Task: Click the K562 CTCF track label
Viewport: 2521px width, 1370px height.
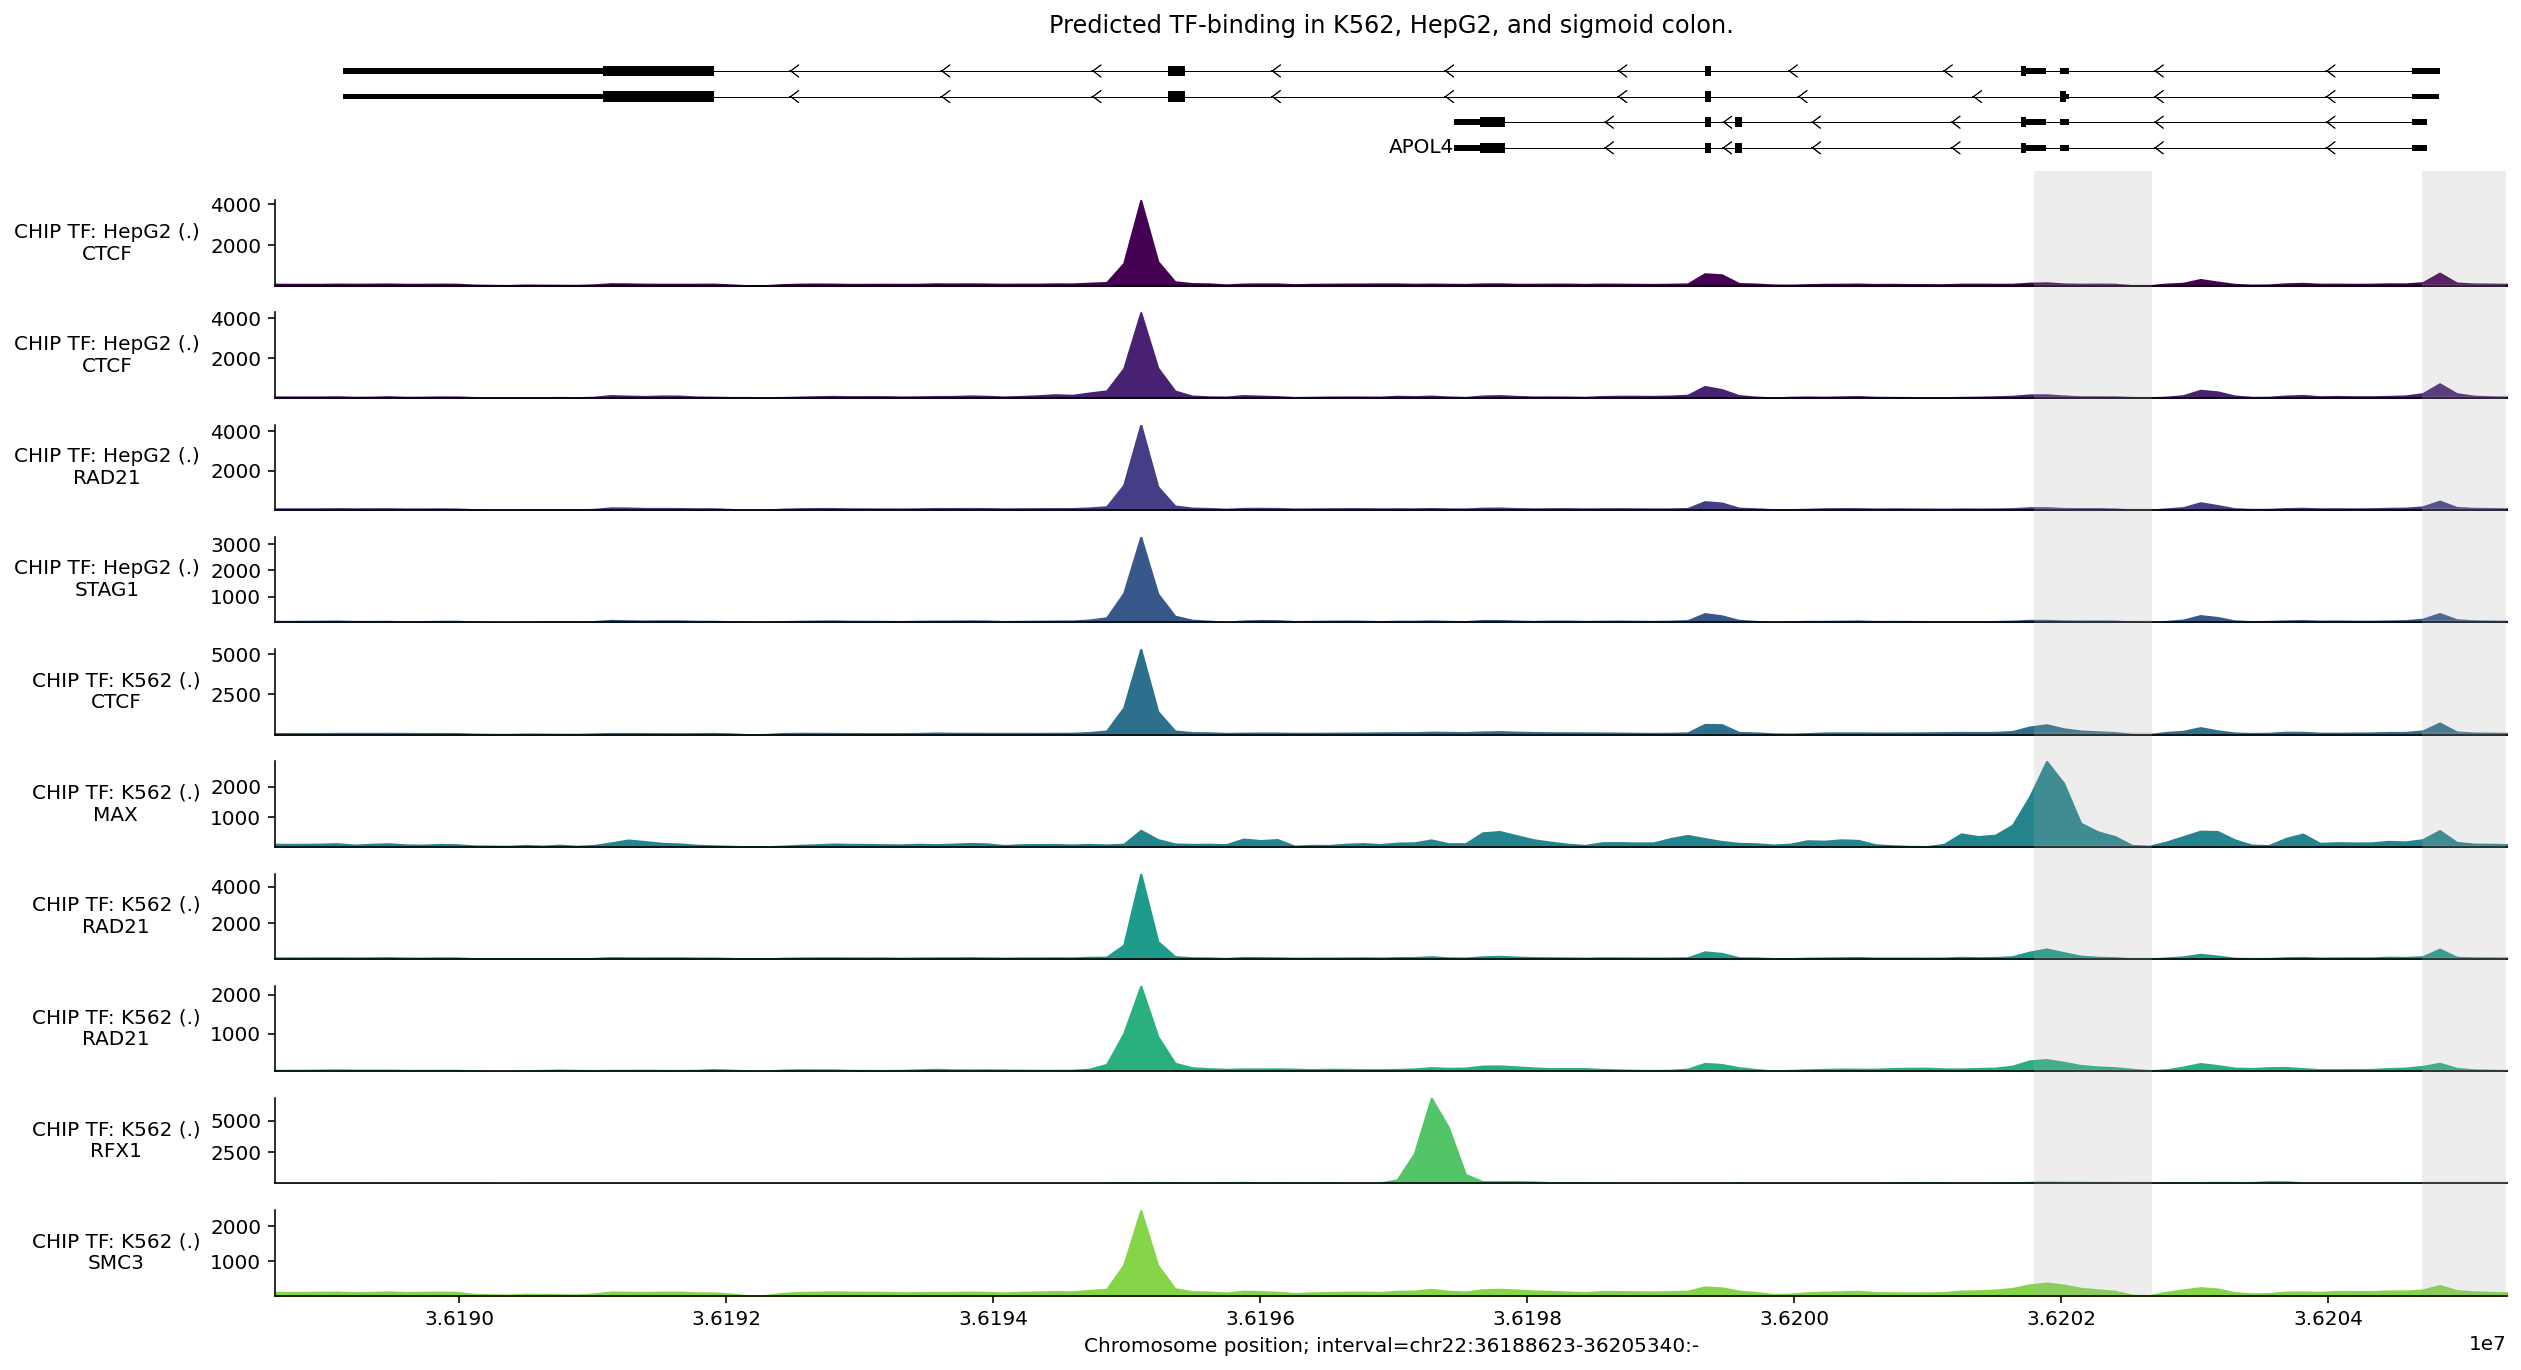Action: tap(115, 690)
